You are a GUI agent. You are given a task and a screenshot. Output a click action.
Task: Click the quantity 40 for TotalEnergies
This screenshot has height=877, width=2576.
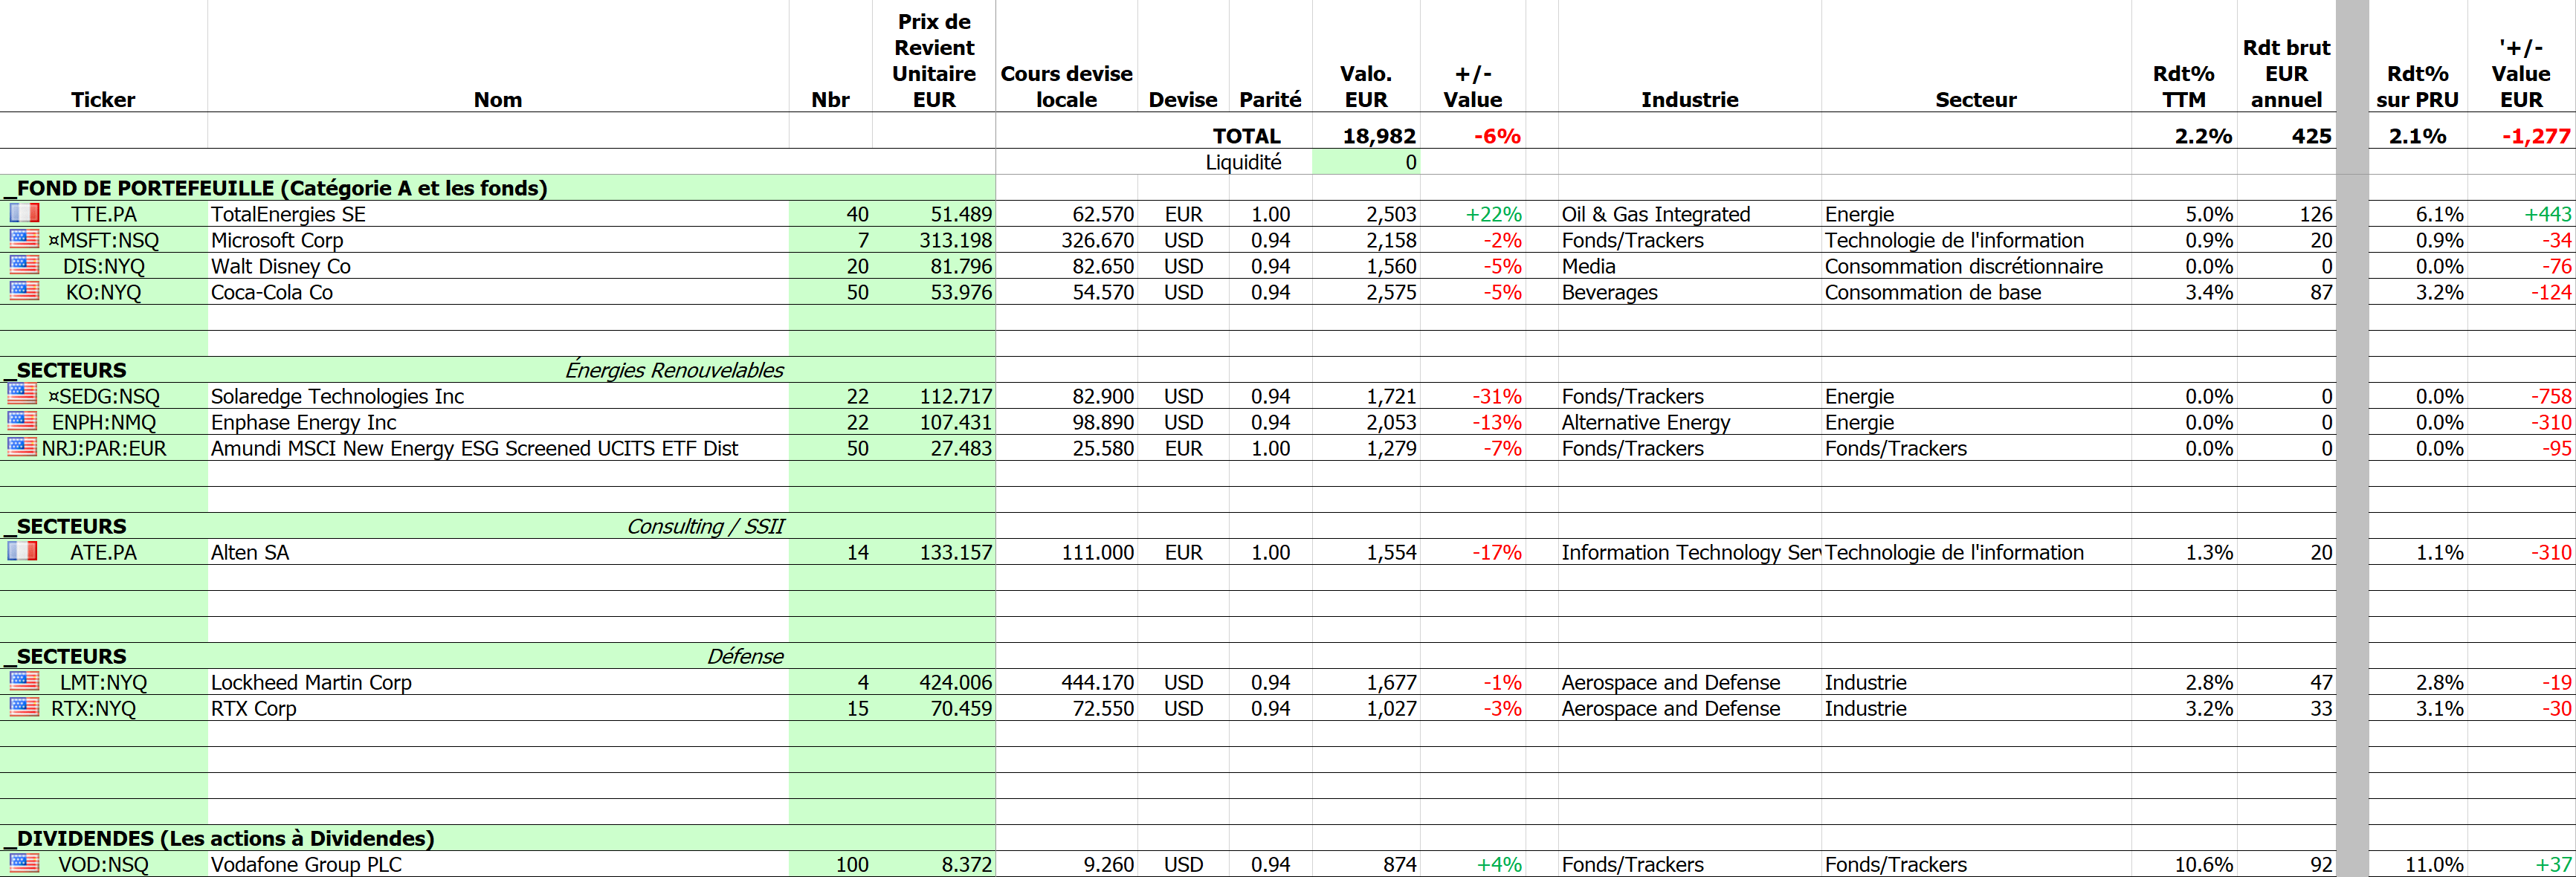(830, 213)
